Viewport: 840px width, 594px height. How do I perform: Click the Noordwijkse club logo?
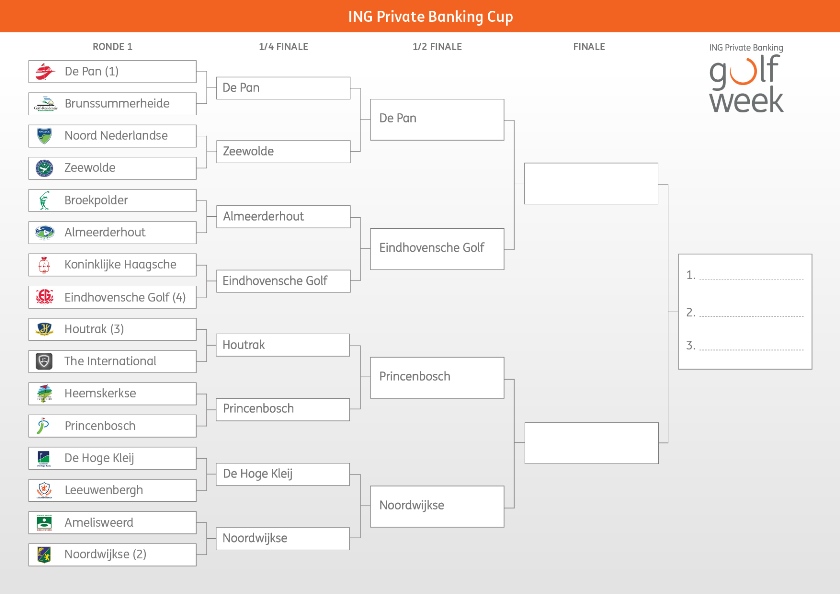coord(44,554)
